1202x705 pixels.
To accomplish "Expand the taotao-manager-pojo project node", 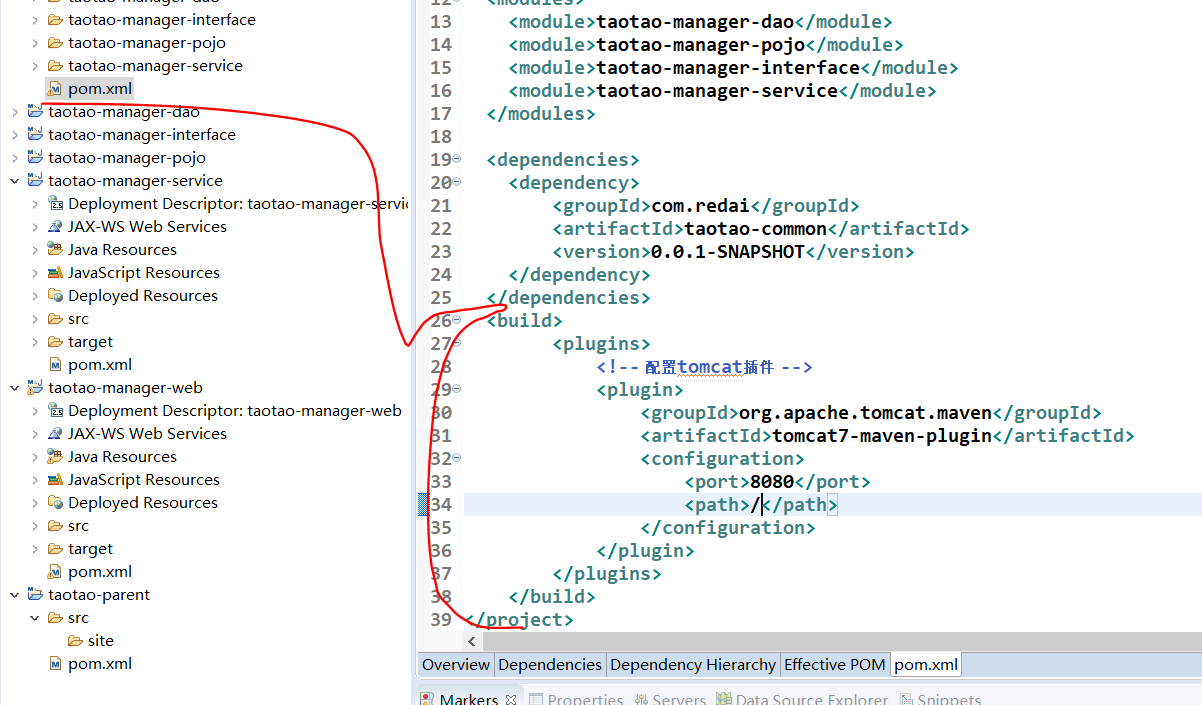I will click(x=14, y=158).
